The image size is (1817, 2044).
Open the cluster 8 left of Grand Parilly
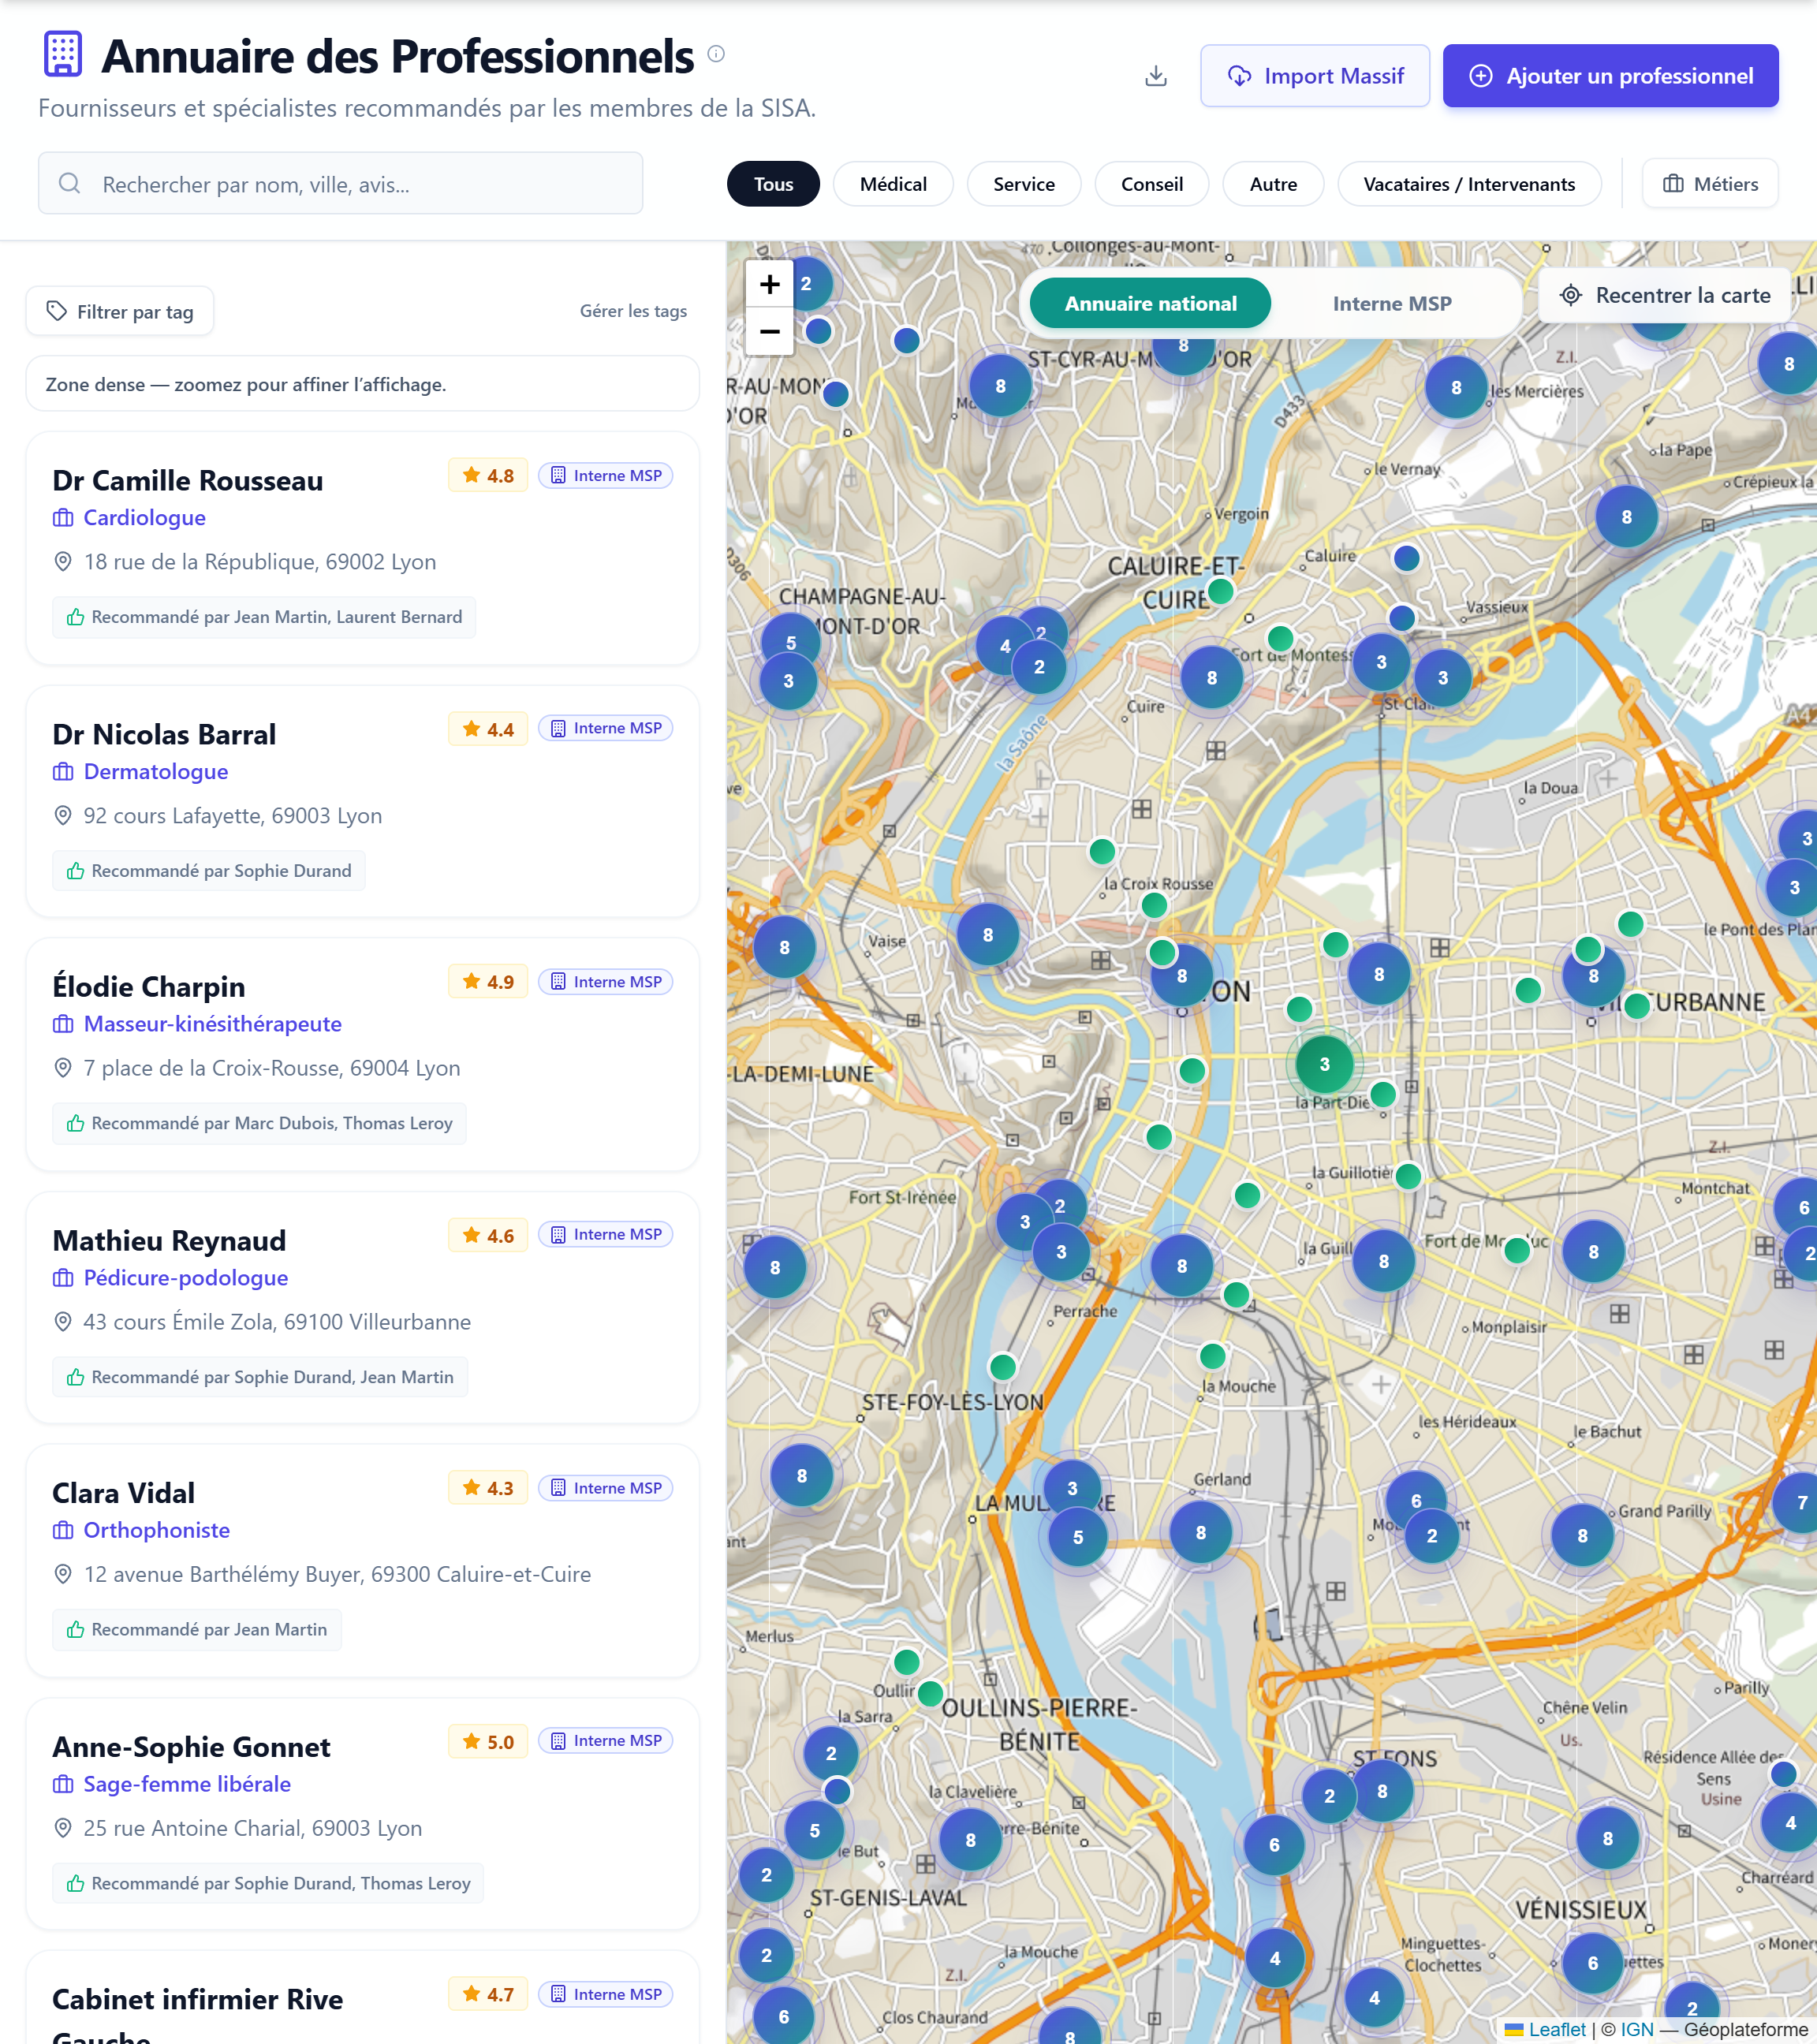point(1582,1535)
